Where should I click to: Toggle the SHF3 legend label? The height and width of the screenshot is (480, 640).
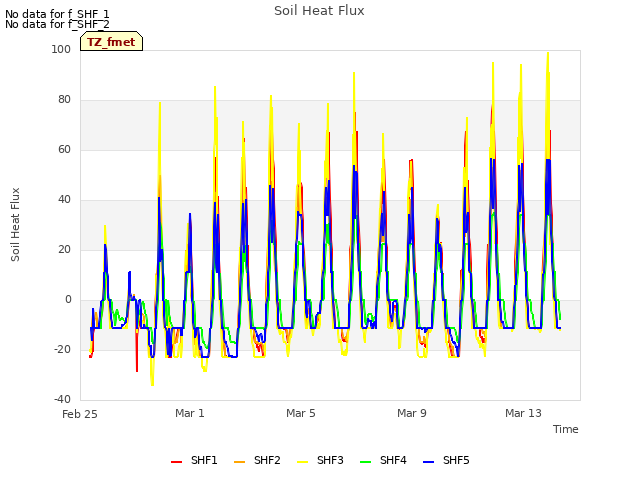330,460
